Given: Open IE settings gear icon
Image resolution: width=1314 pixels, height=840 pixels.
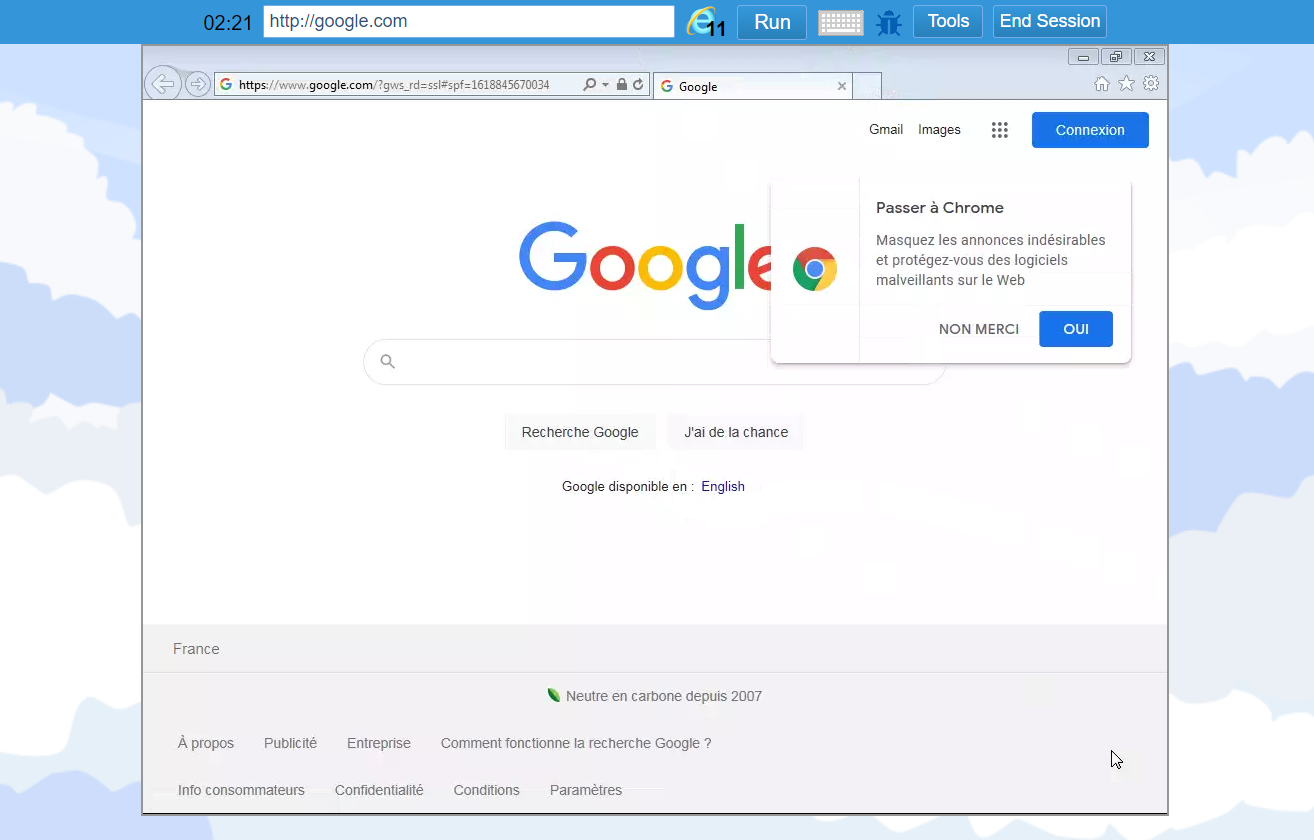Looking at the screenshot, I should [1151, 84].
